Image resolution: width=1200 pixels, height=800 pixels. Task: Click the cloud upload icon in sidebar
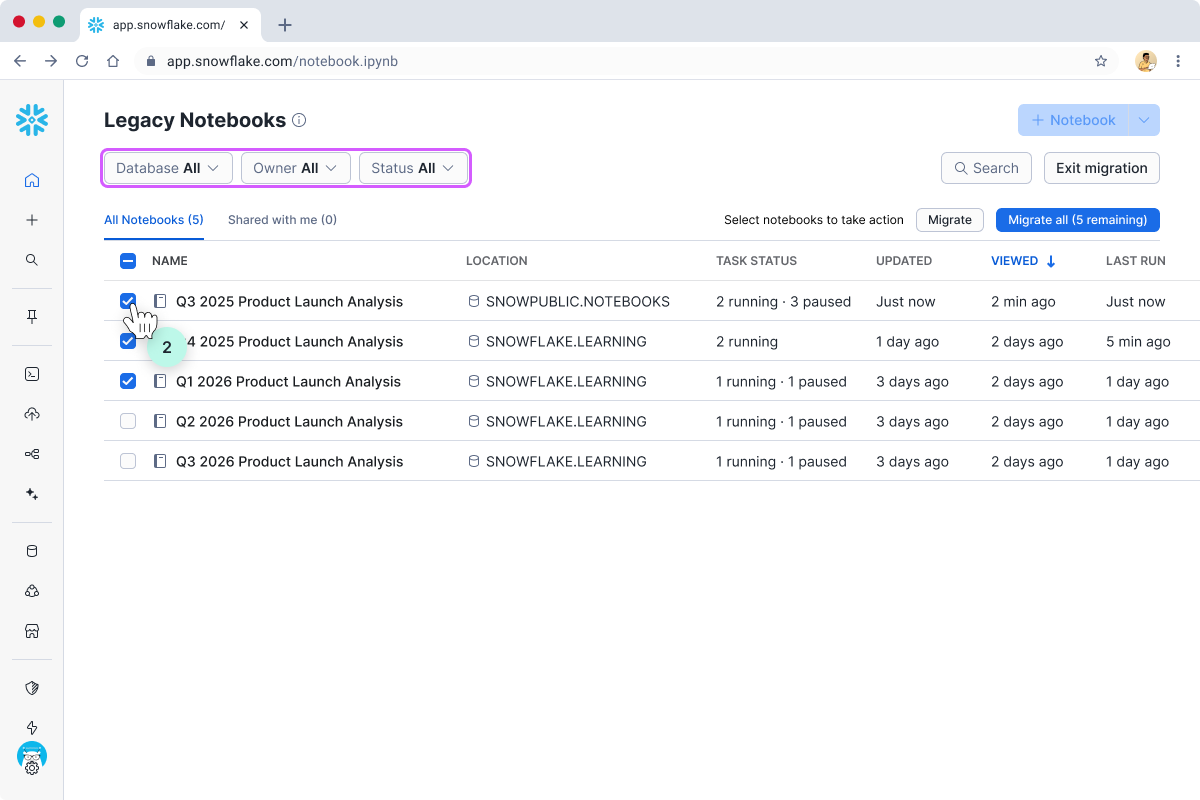(x=32, y=414)
